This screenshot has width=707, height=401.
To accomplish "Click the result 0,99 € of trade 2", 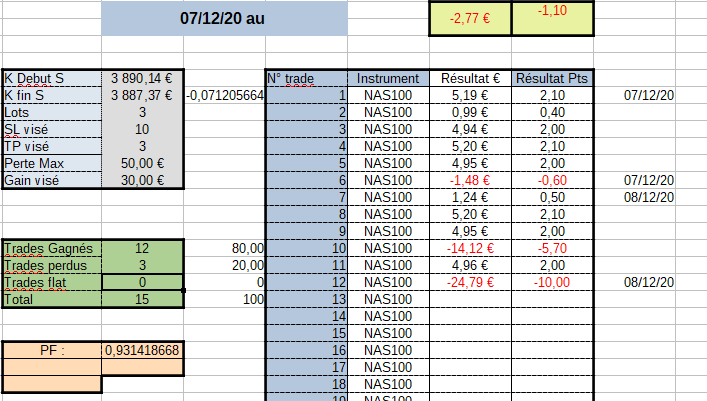I will [x=470, y=113].
